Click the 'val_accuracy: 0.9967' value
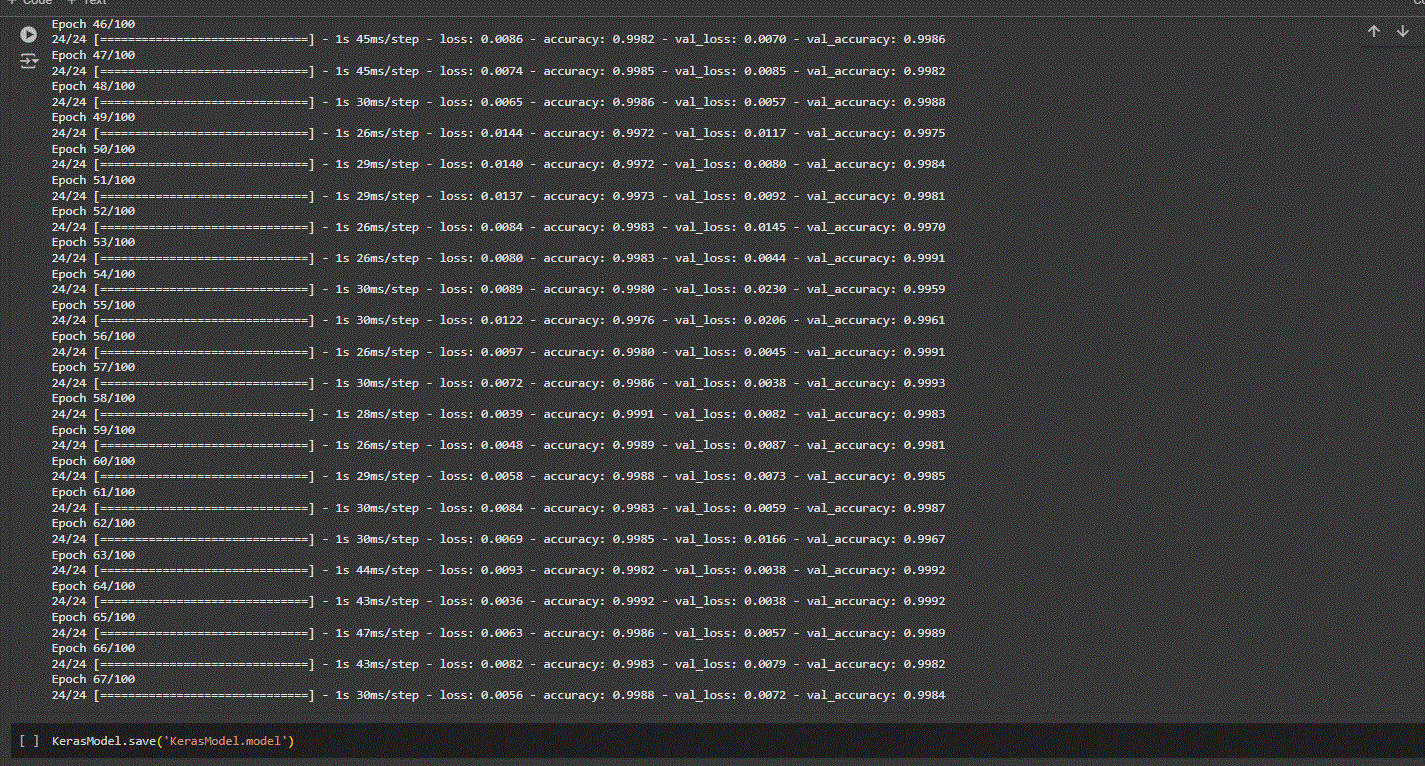Screen dimensions: 1425x766 pyautogui.click(x=876, y=539)
